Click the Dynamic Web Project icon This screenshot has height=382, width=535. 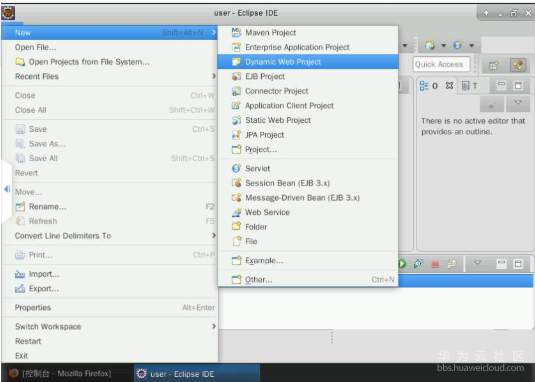click(x=236, y=62)
